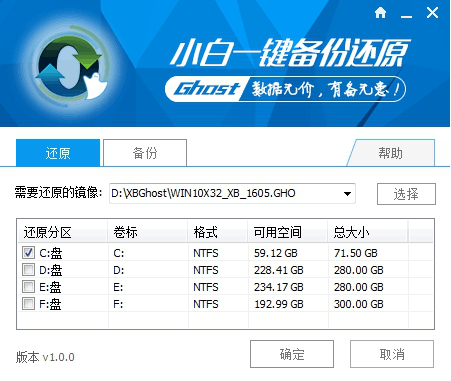Click the 280.00 GB size in E row

[x=359, y=287]
